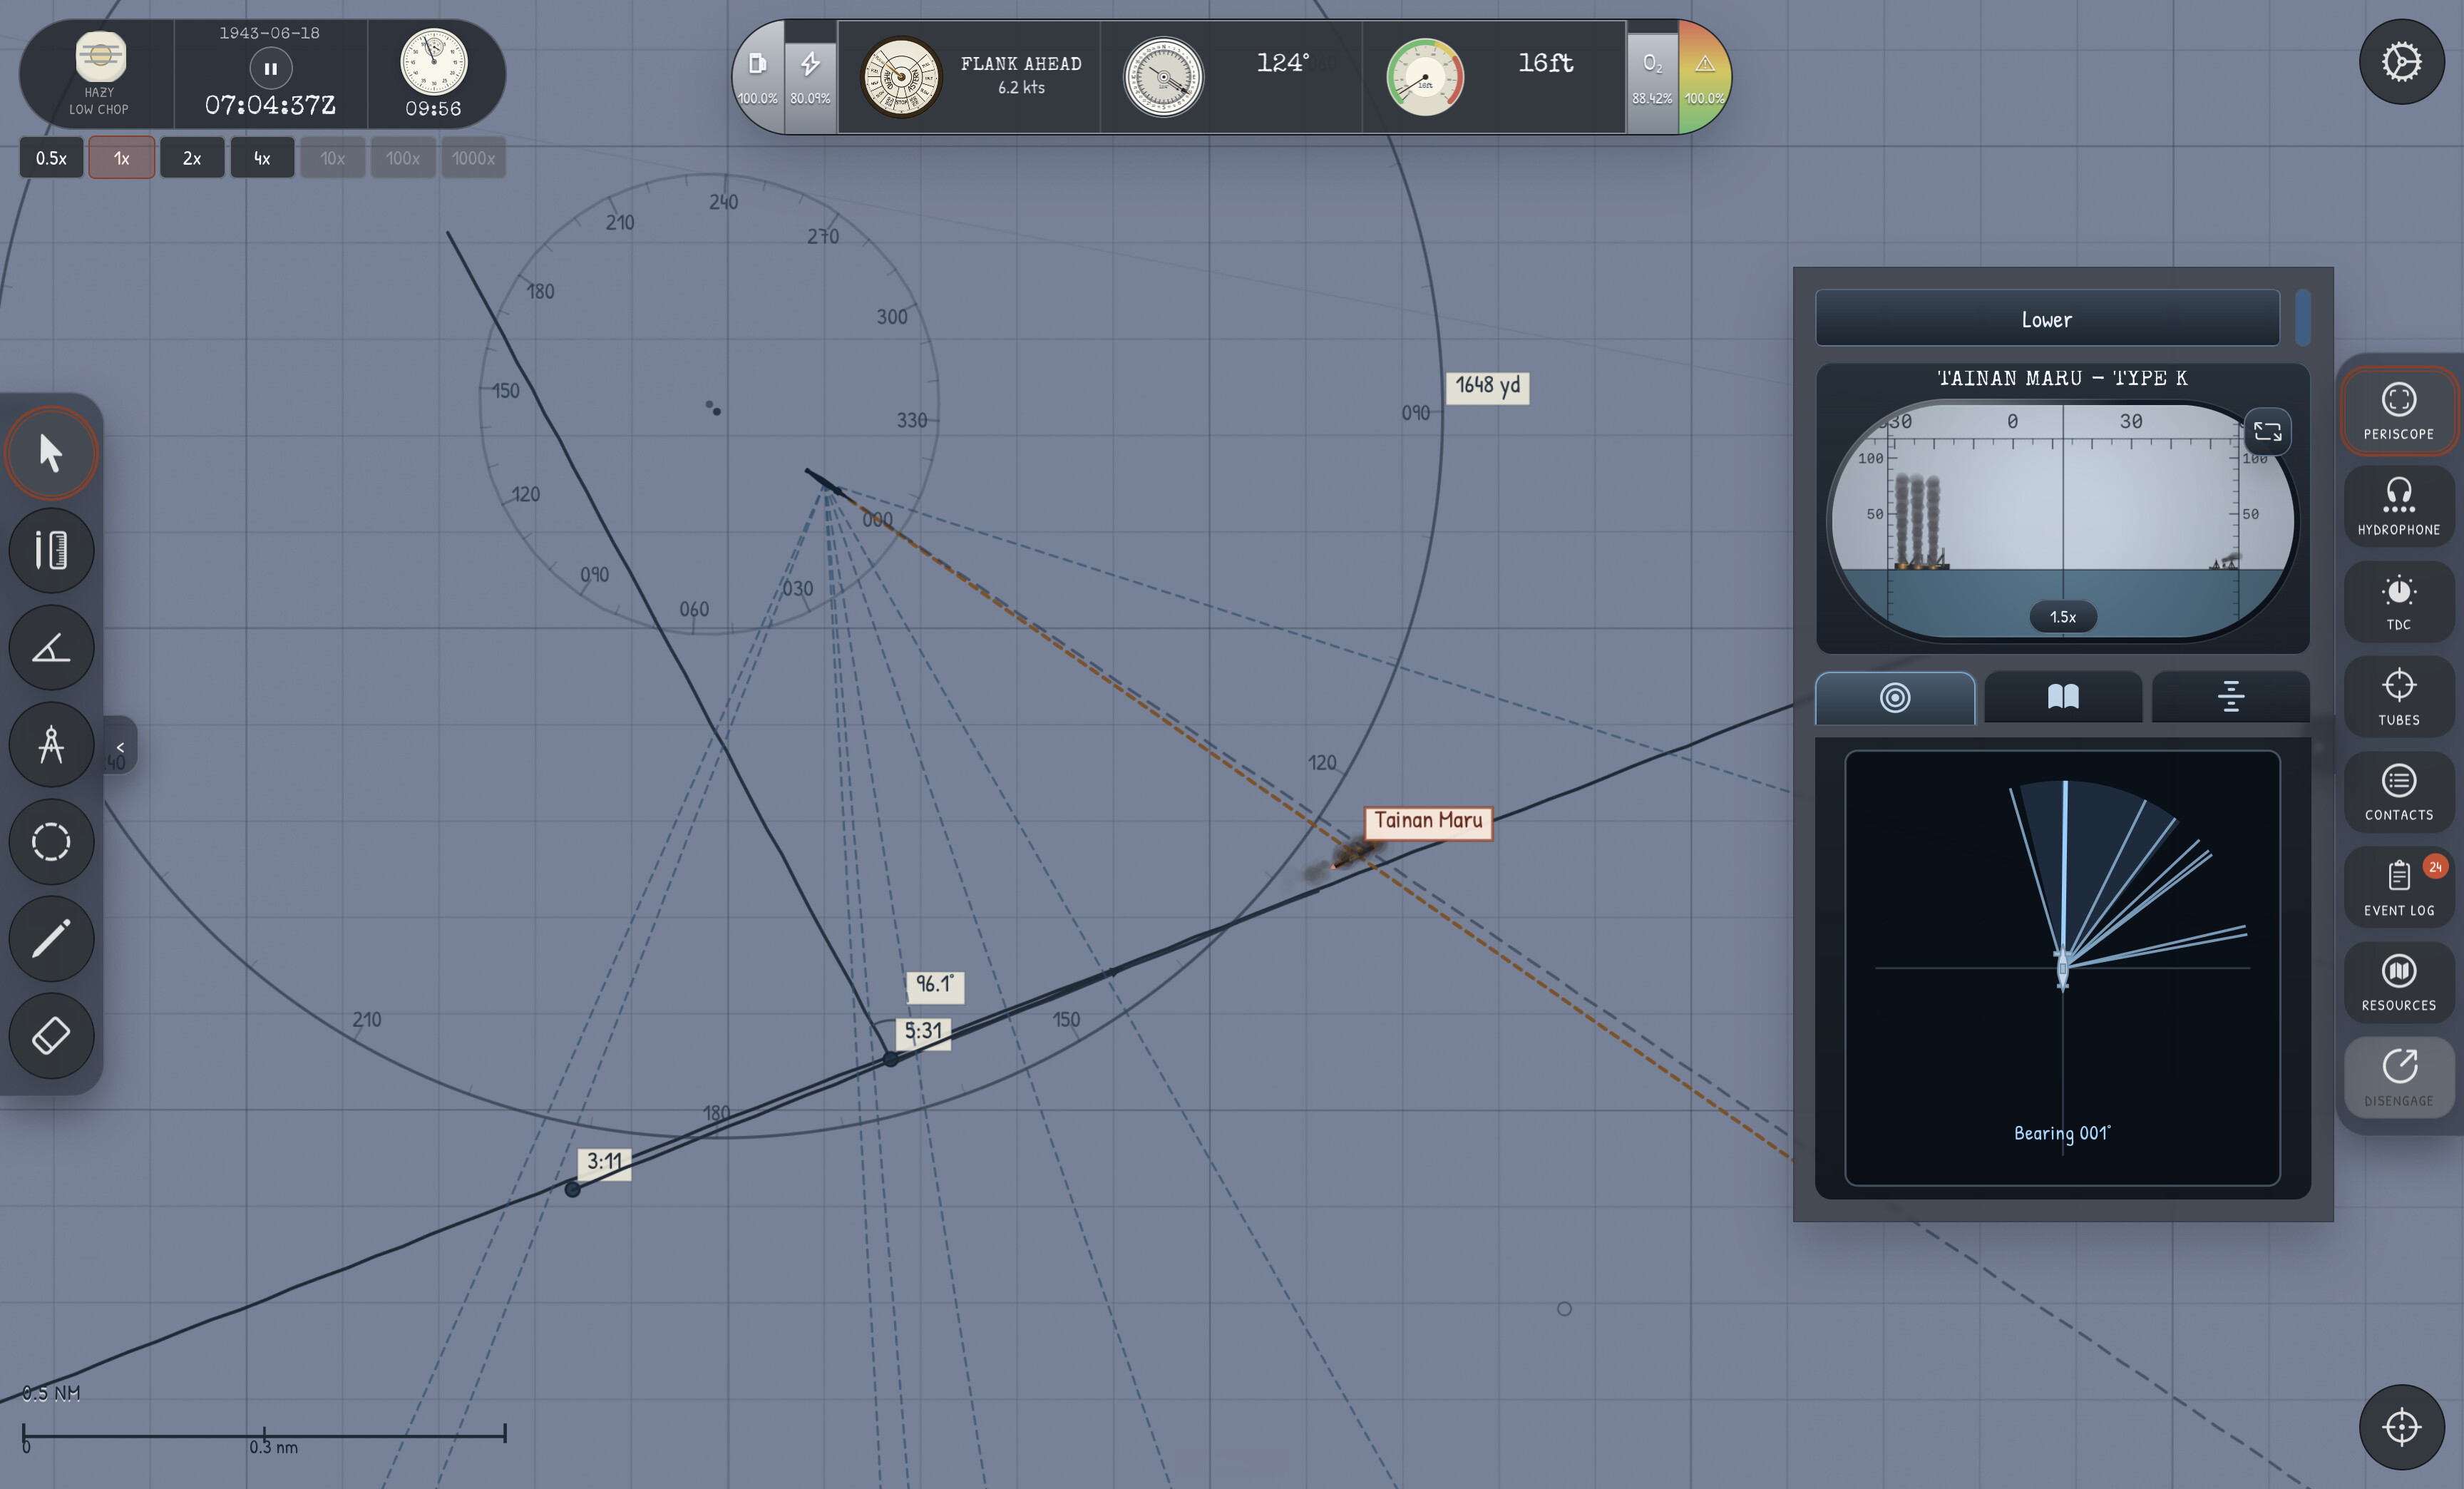The width and height of the screenshot is (2464, 1489).
Task: Set time compression to 0.5x
Action: coord(51,158)
